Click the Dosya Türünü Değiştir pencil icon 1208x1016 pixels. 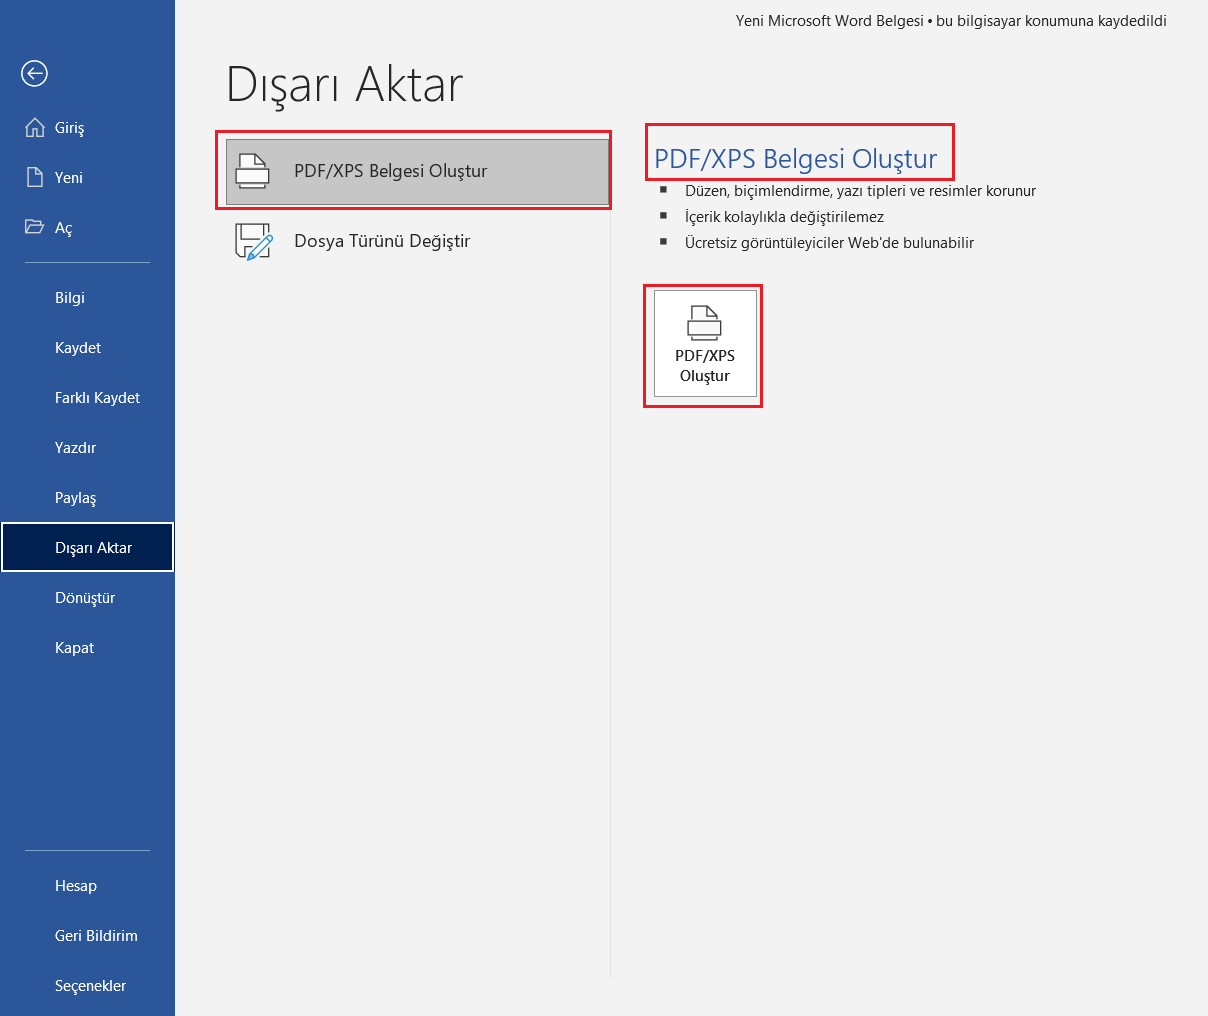click(x=253, y=241)
